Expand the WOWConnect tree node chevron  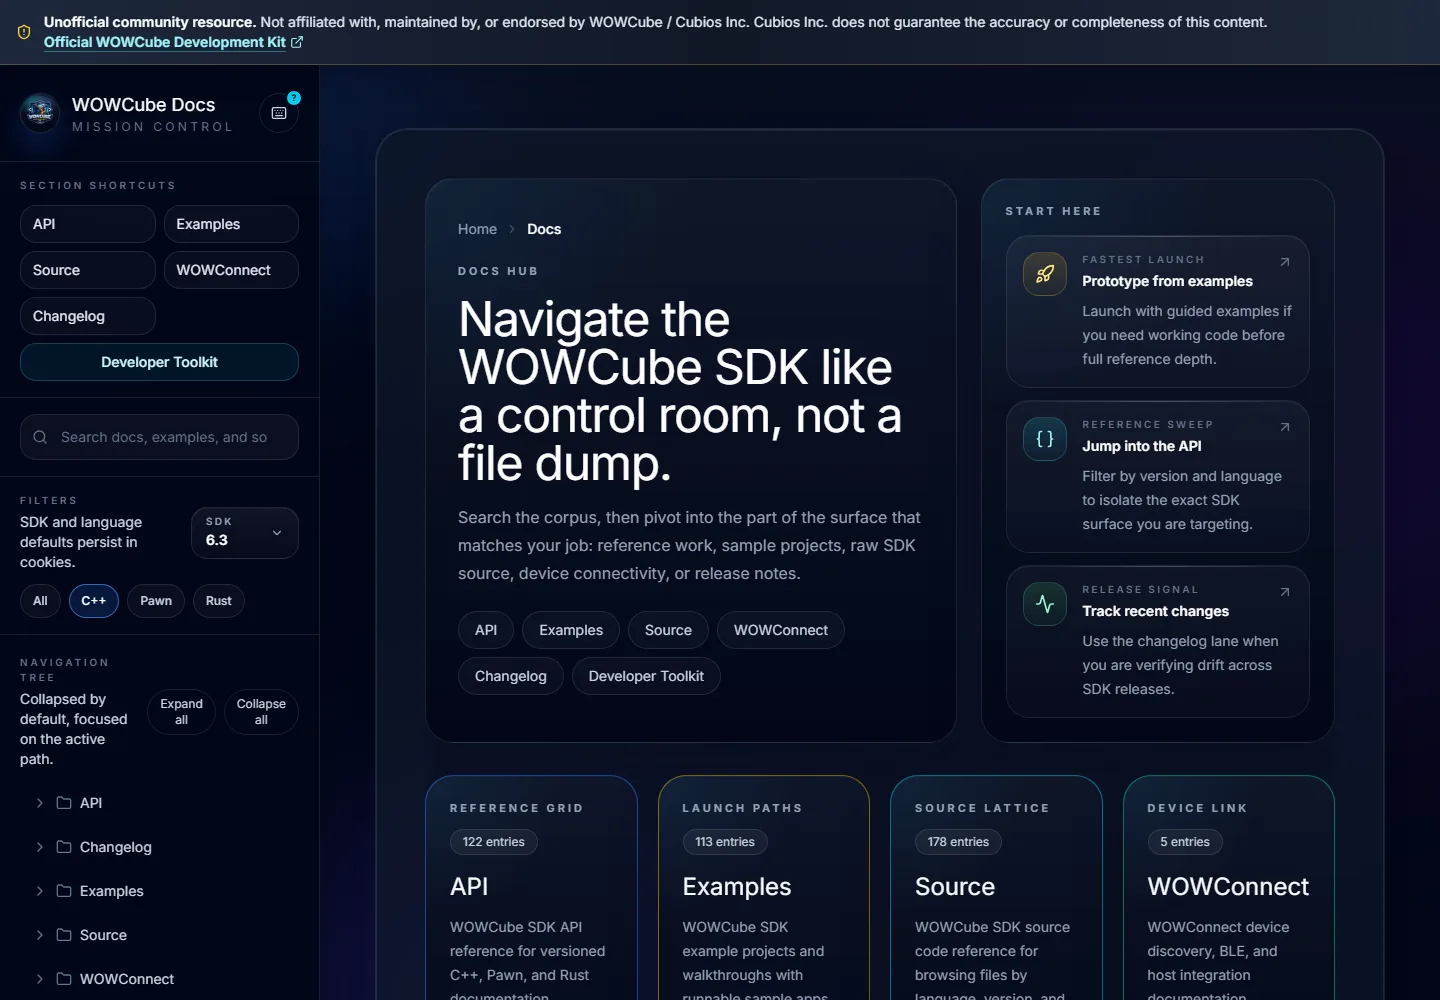point(40,979)
